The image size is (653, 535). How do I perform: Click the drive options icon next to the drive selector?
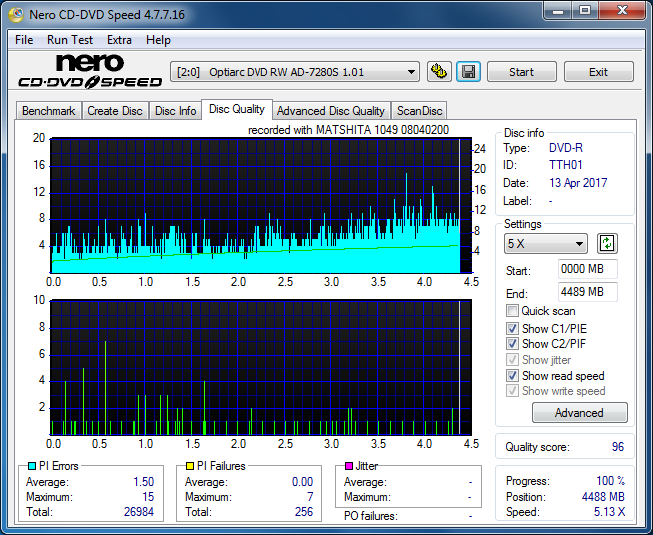click(x=438, y=72)
